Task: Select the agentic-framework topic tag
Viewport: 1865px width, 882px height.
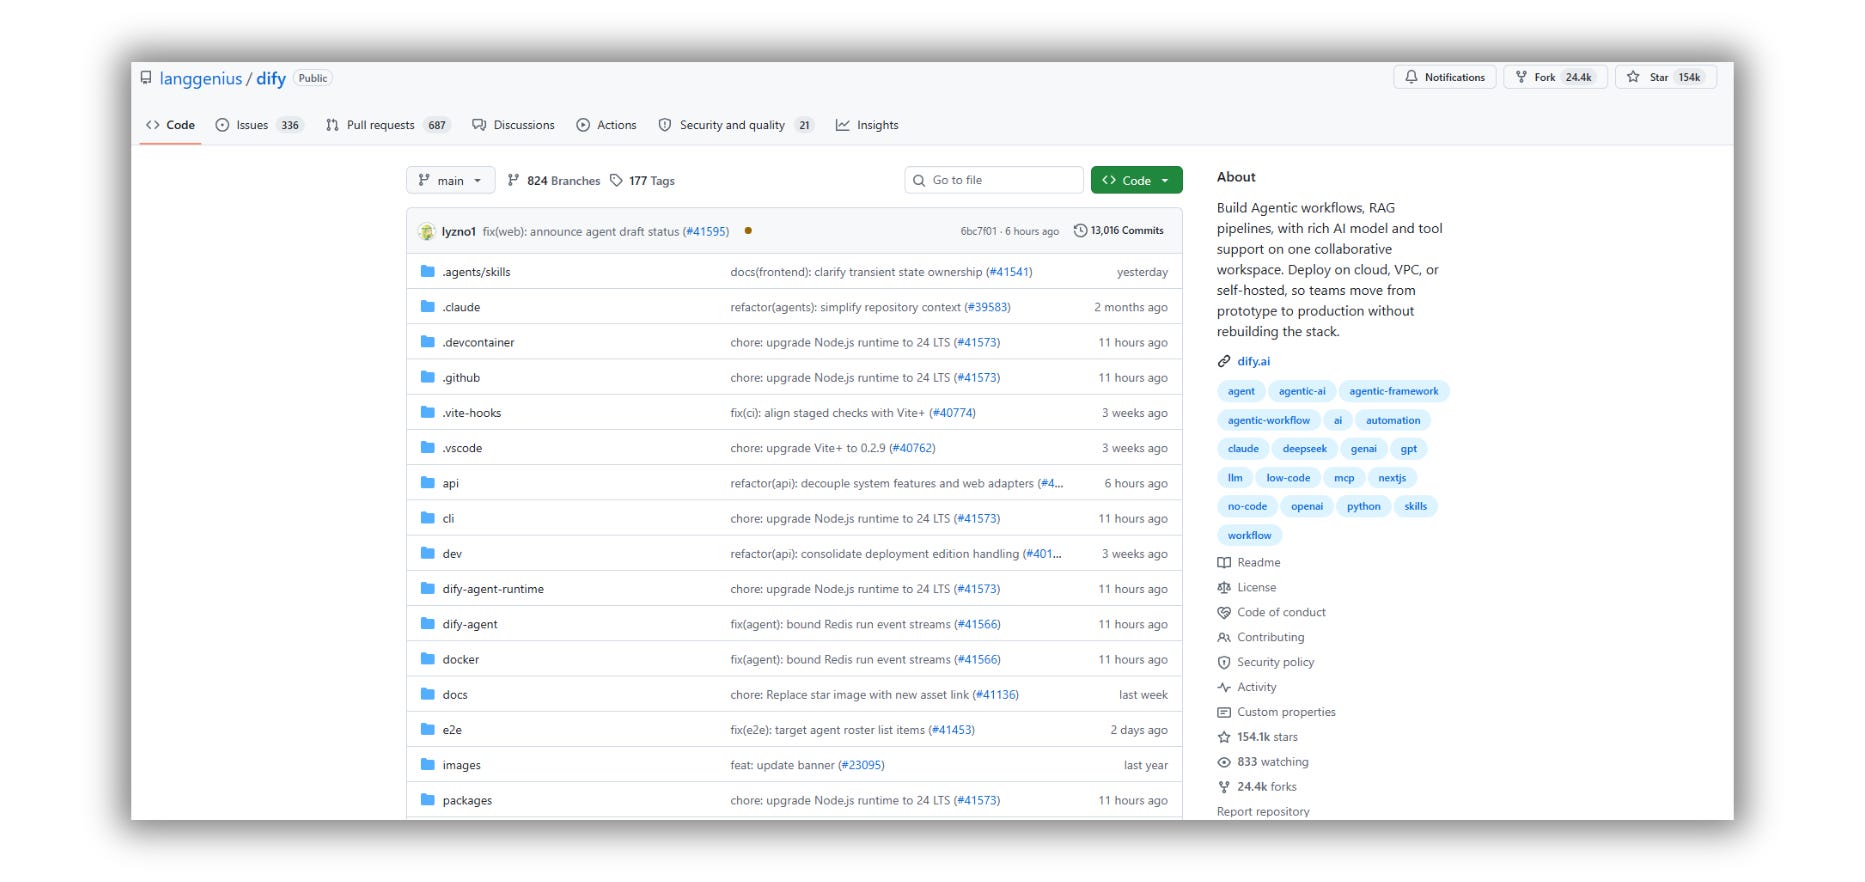Action: pyautogui.click(x=1393, y=392)
